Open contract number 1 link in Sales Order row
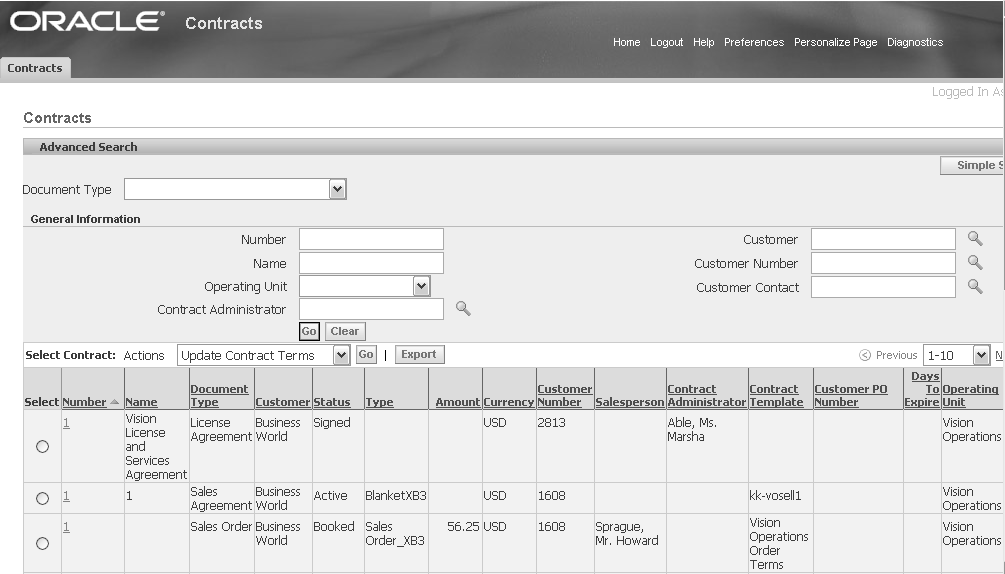1005x574 pixels. point(66,527)
